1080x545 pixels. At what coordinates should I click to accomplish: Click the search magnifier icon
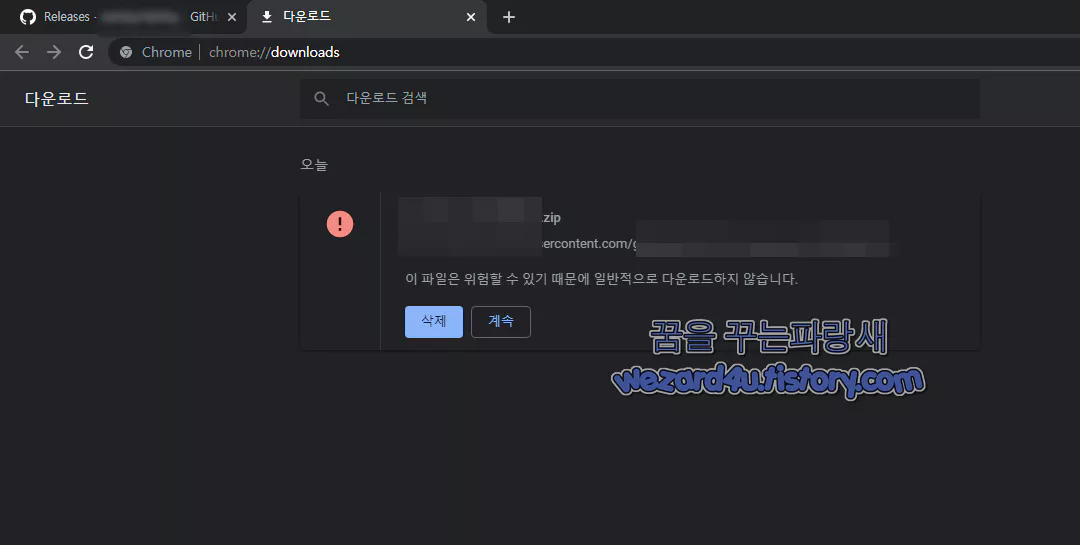(x=321, y=99)
